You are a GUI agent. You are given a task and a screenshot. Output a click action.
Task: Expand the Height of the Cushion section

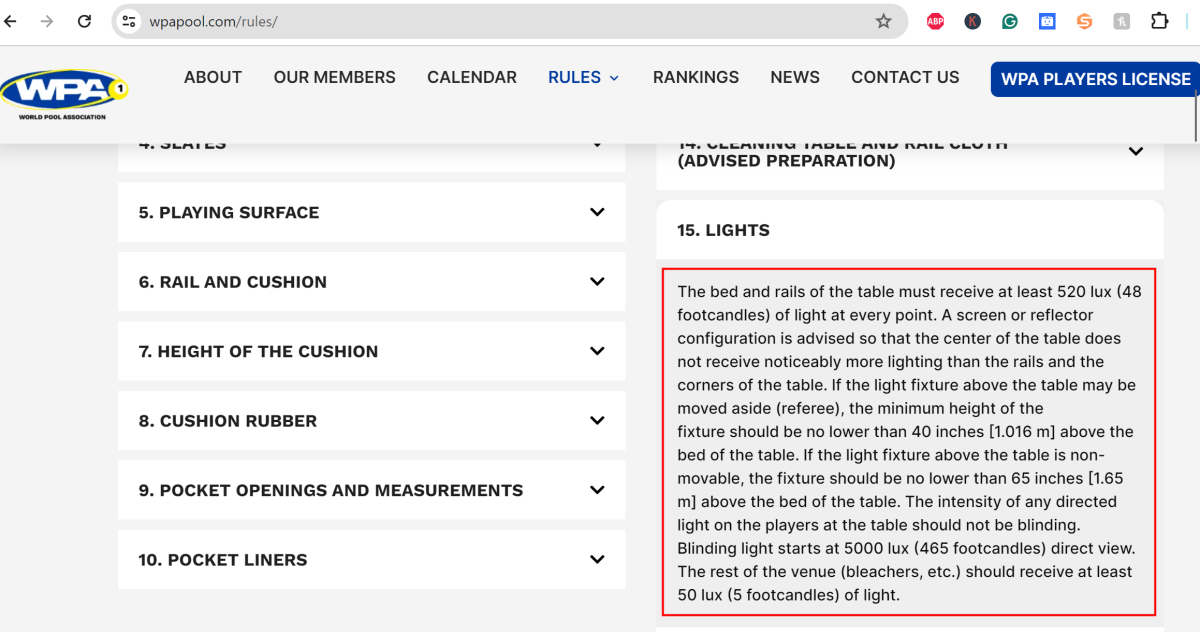click(x=371, y=351)
